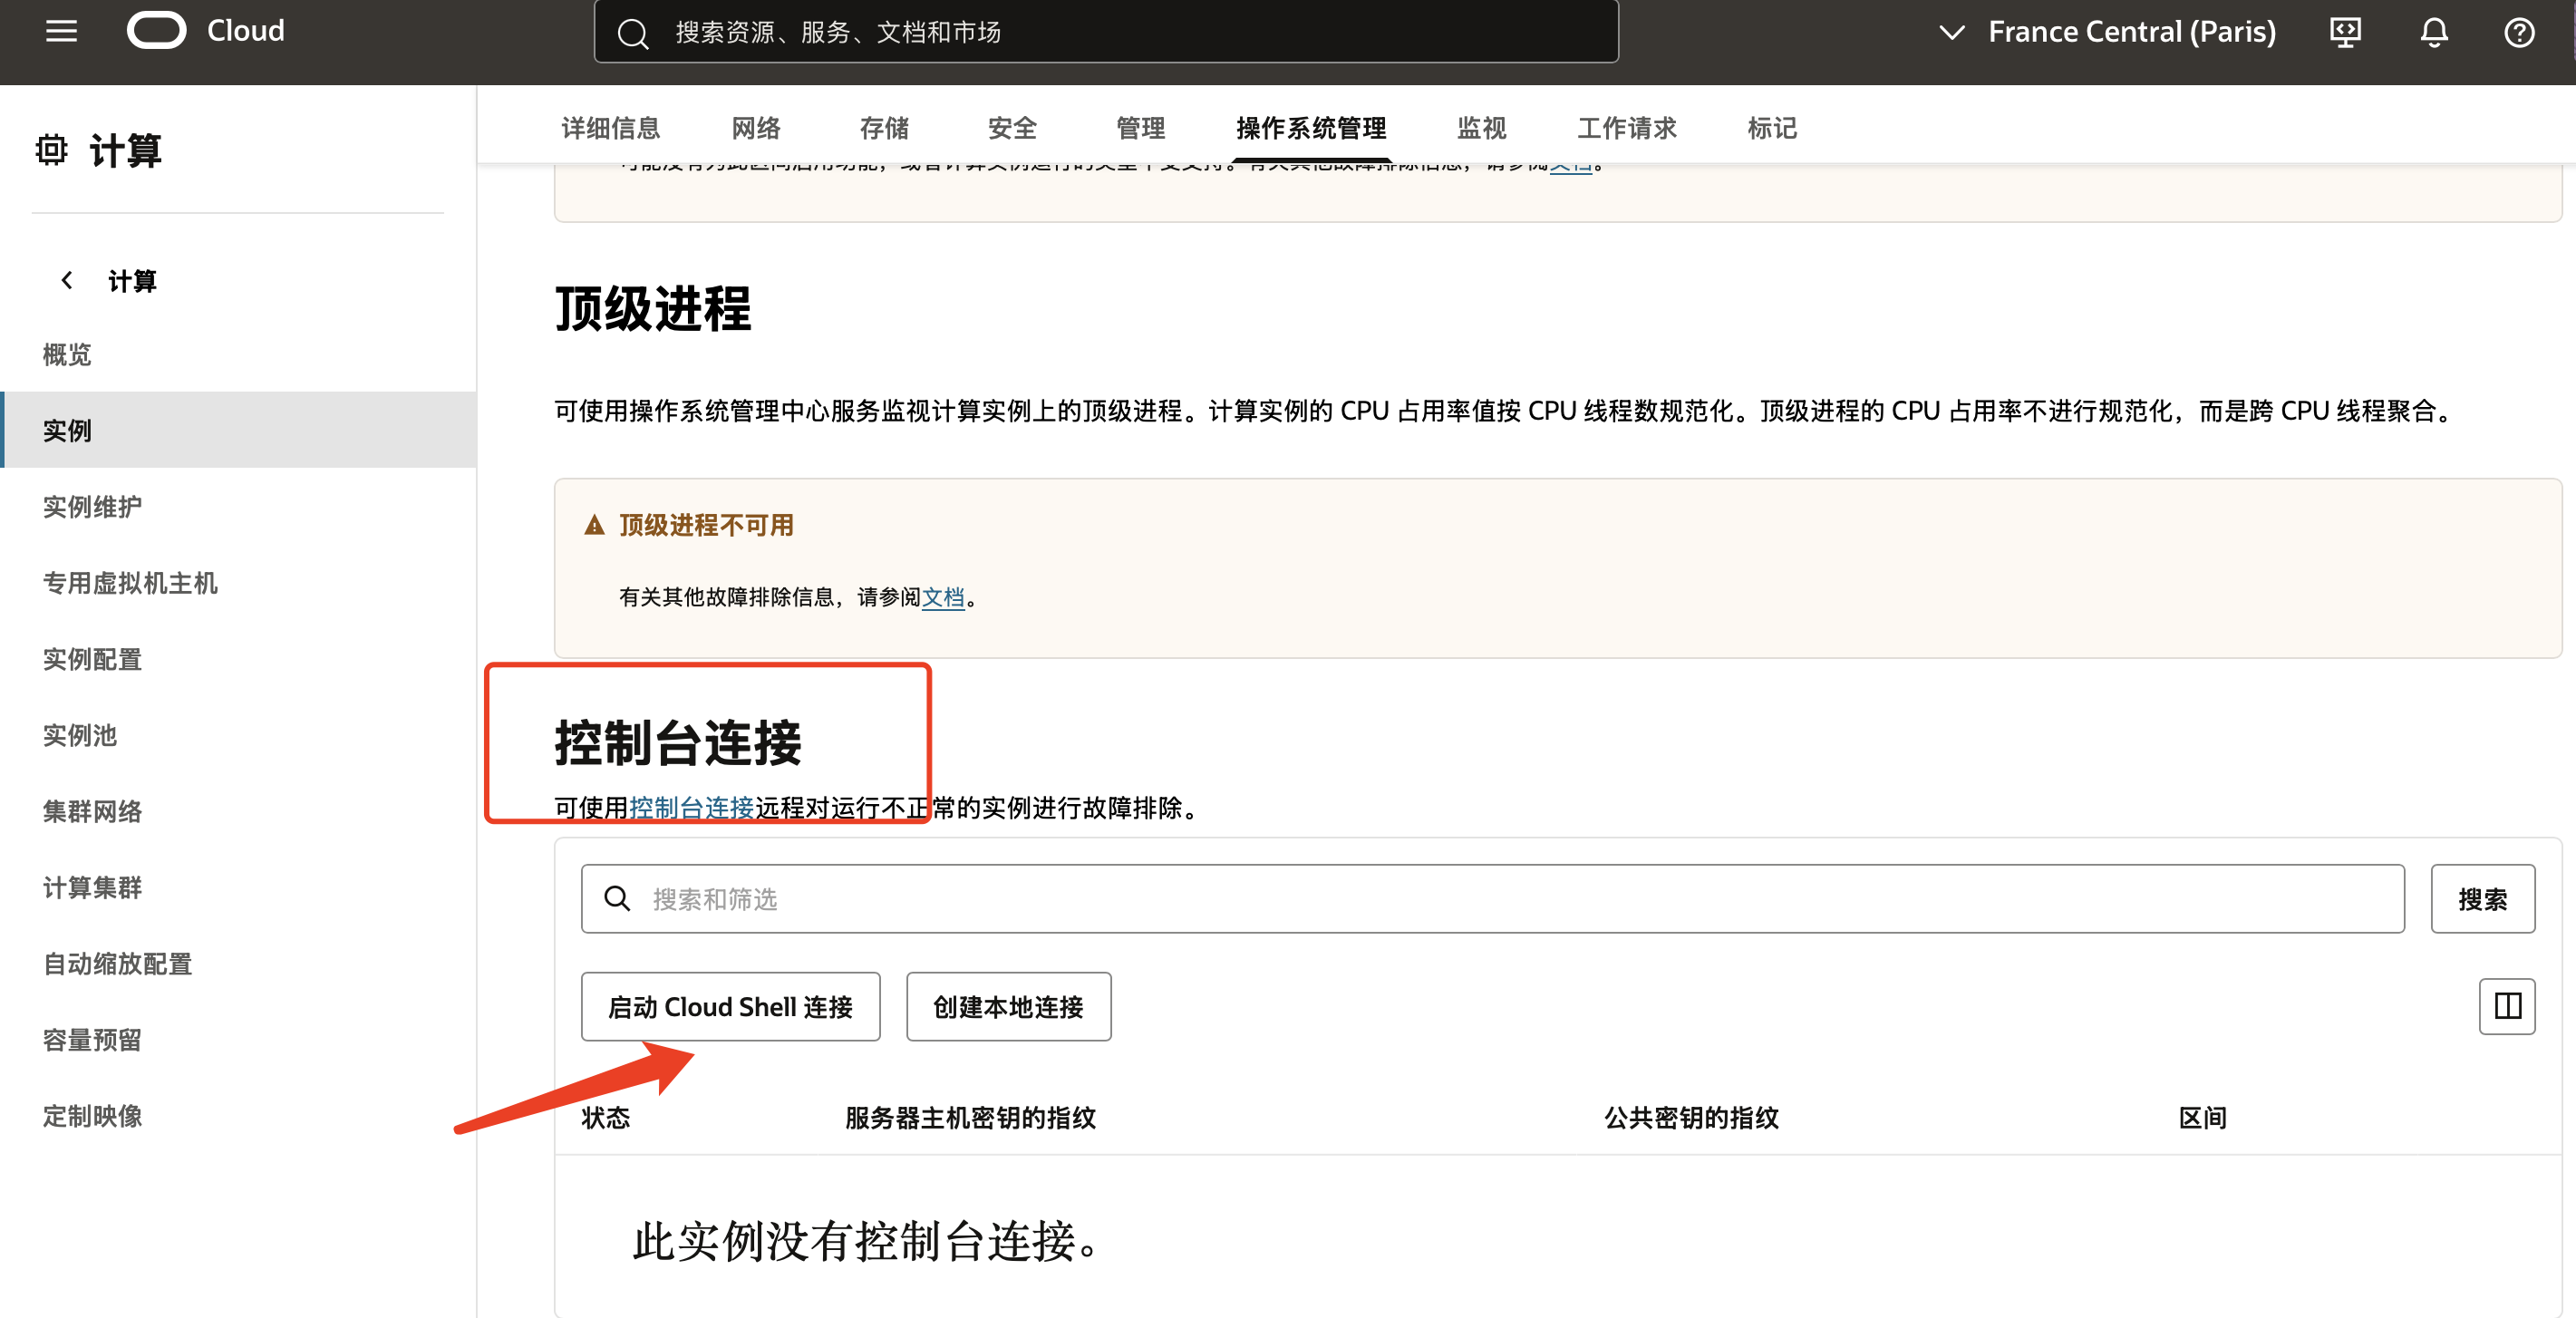Click the top global search bar

pos(1106,32)
